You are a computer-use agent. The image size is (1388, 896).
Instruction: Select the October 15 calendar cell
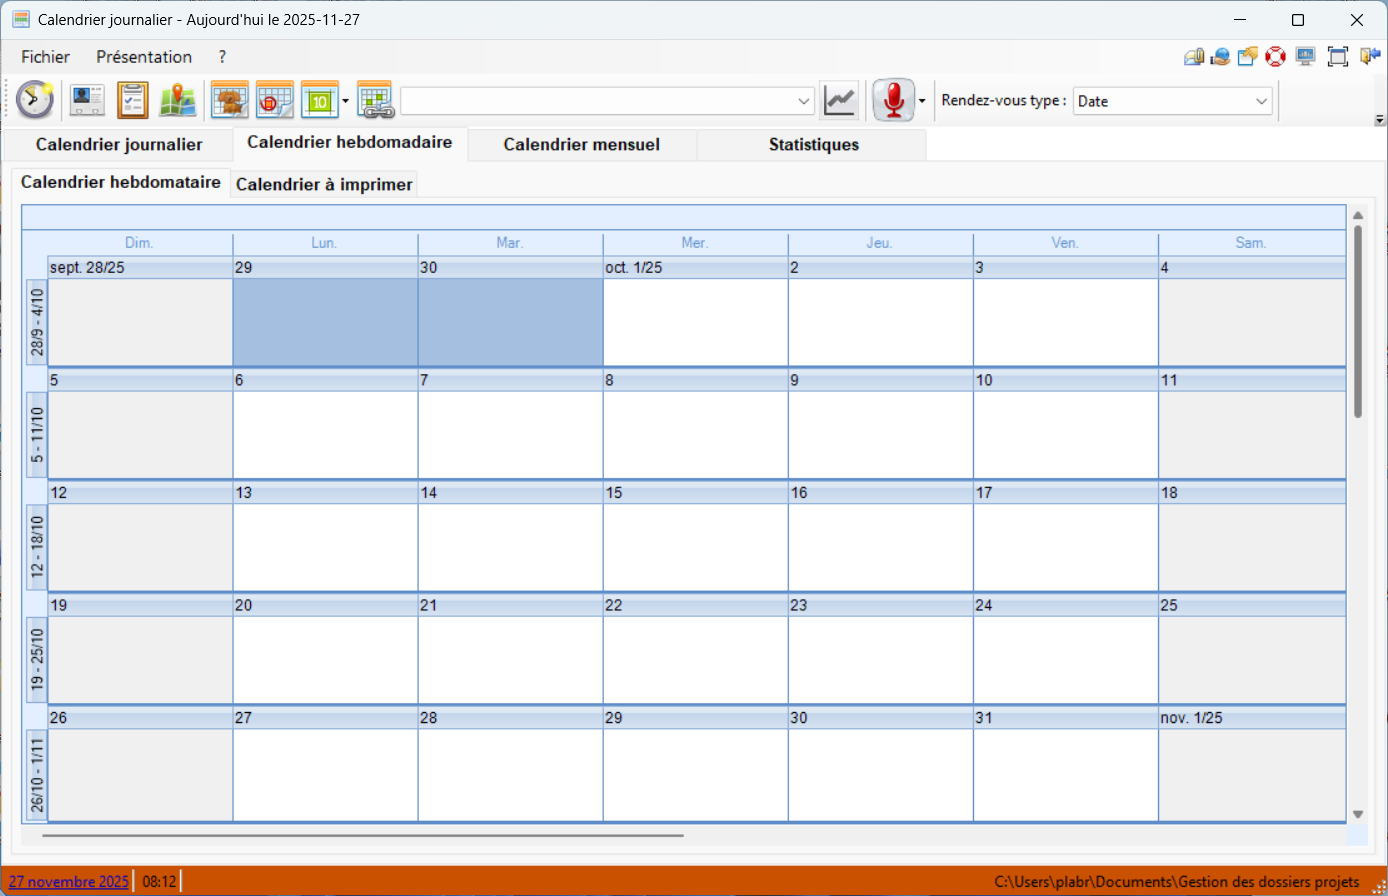695,546
